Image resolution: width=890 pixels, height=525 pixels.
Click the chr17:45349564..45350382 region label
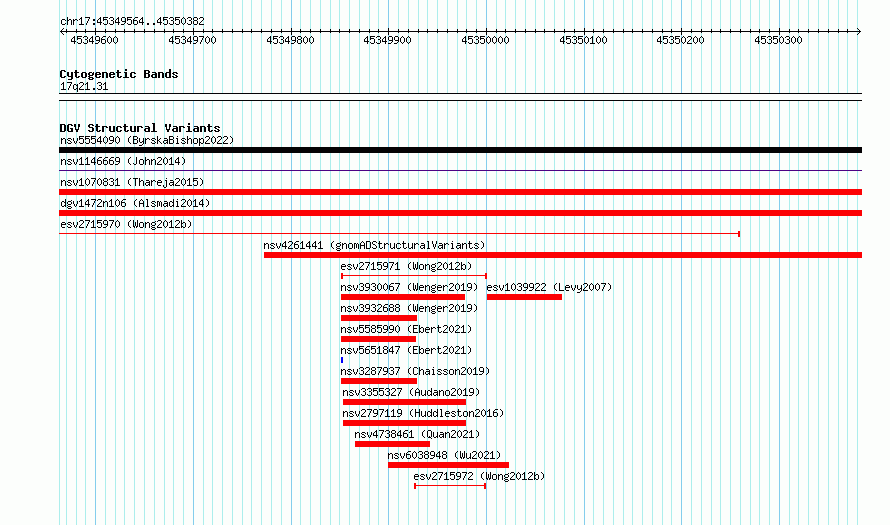(x=132, y=21)
